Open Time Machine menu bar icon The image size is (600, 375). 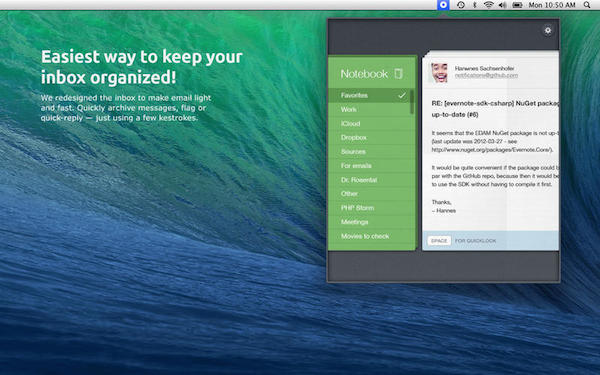[461, 5]
